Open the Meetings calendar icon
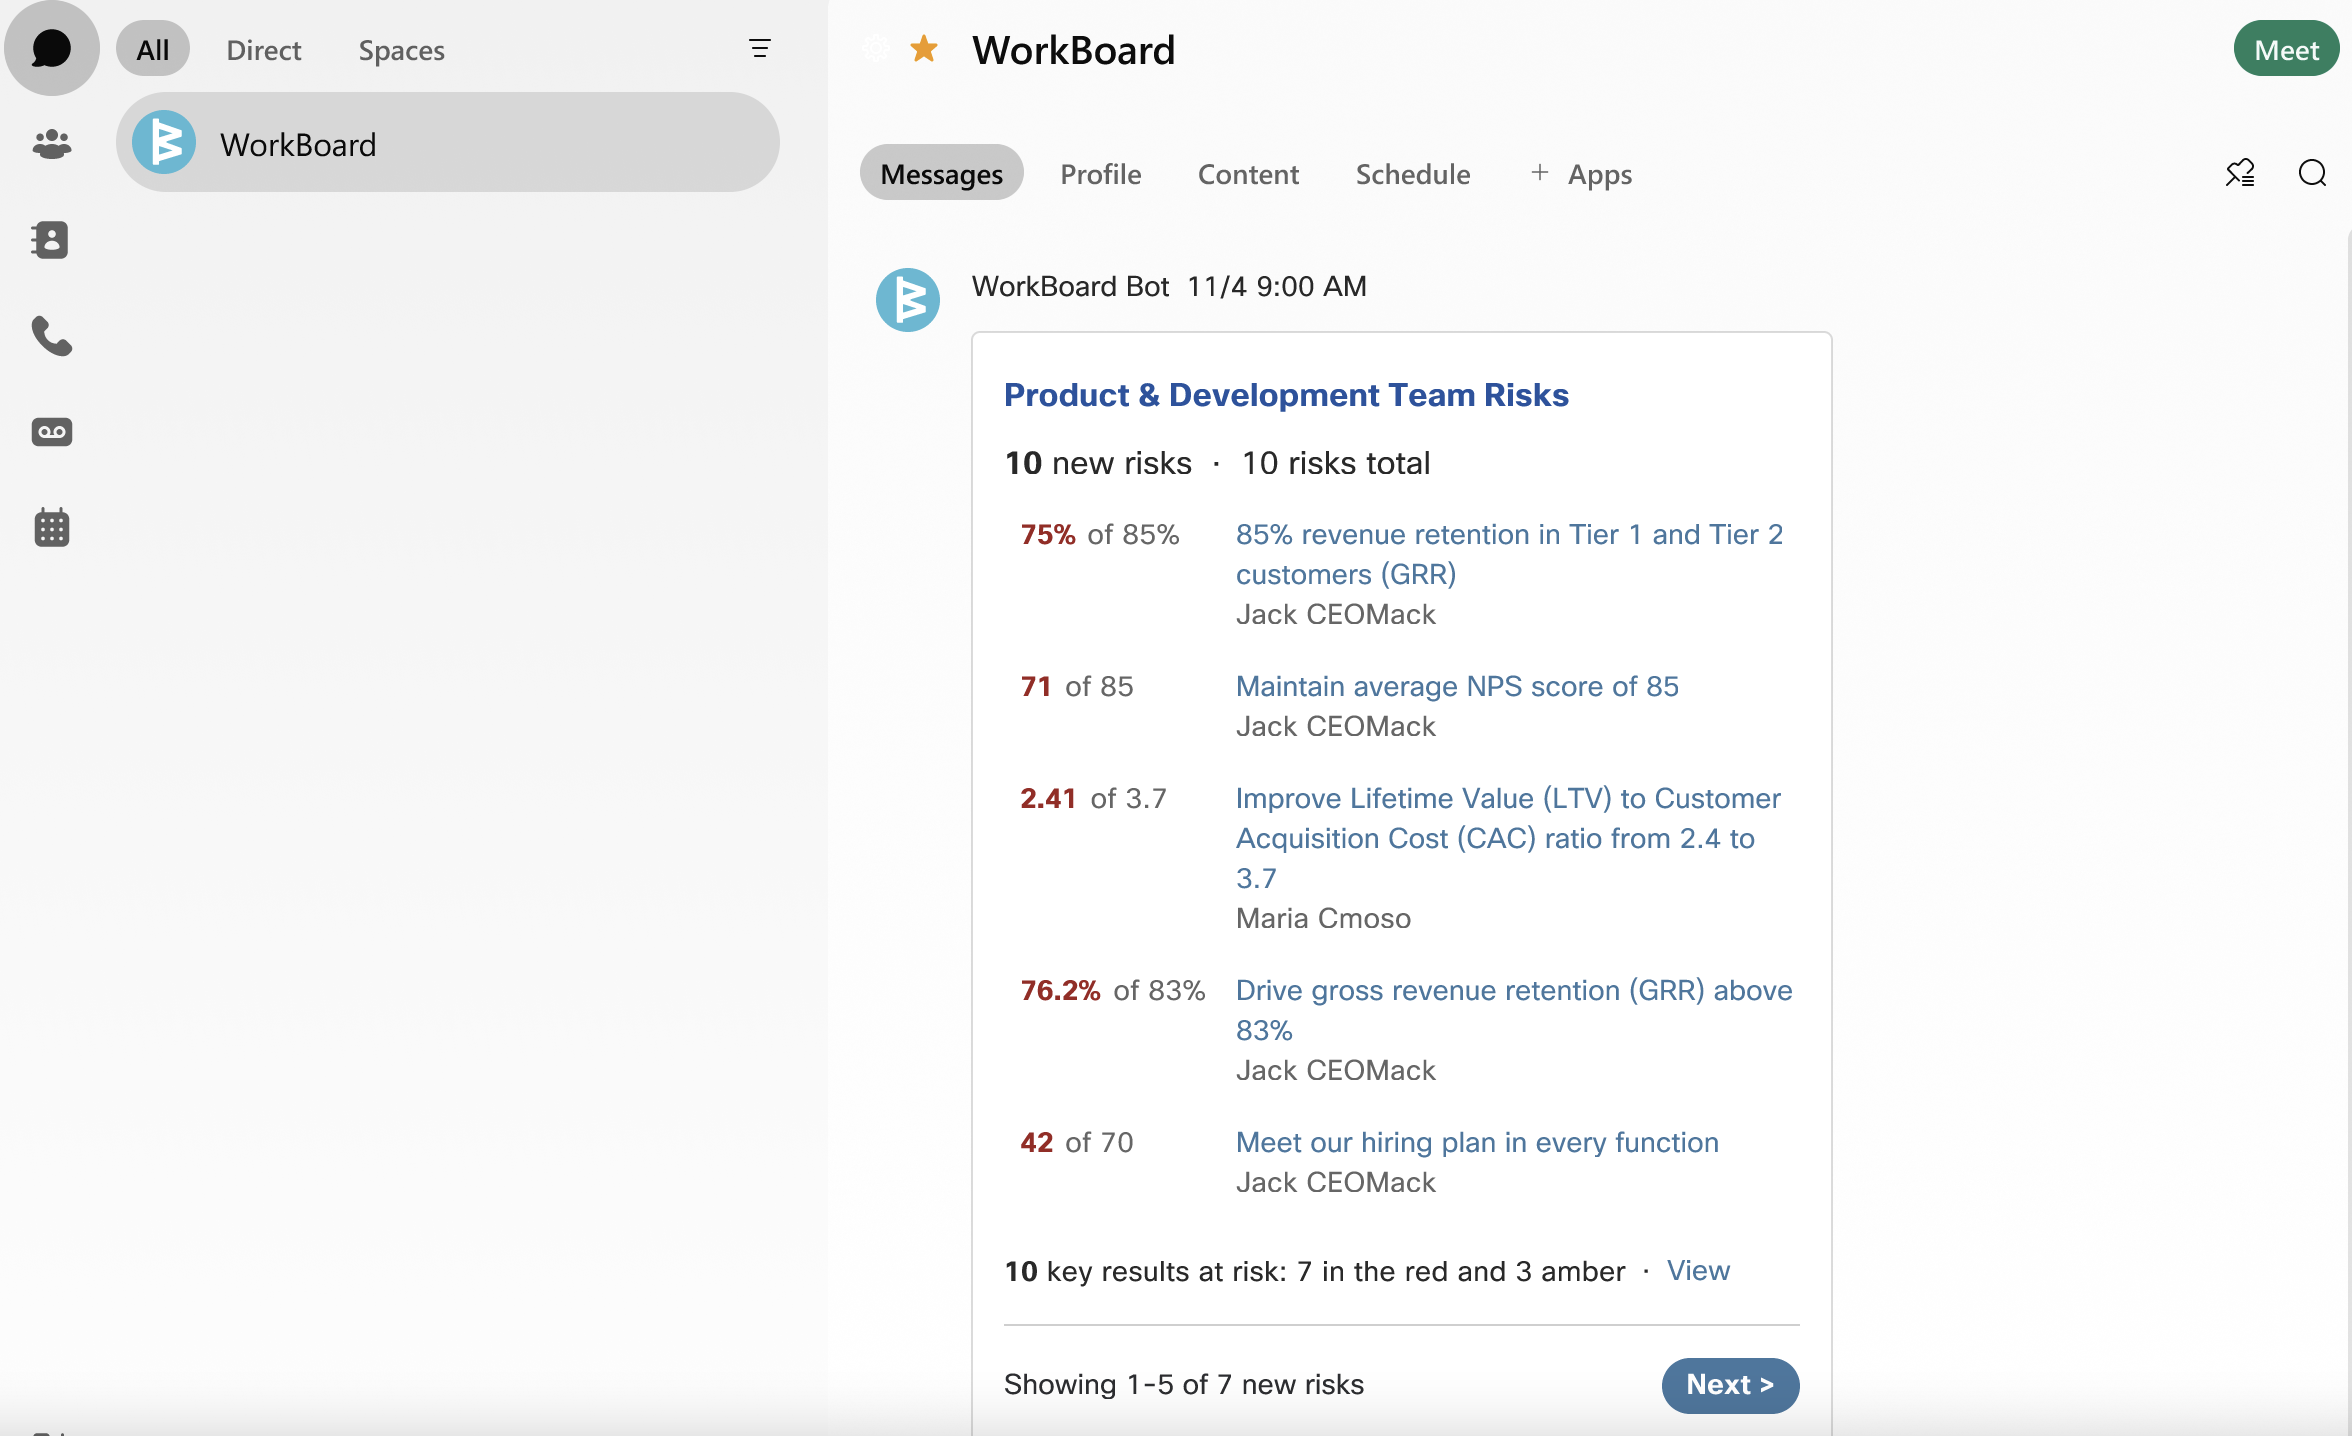The width and height of the screenshot is (2352, 1436). pos(52,527)
